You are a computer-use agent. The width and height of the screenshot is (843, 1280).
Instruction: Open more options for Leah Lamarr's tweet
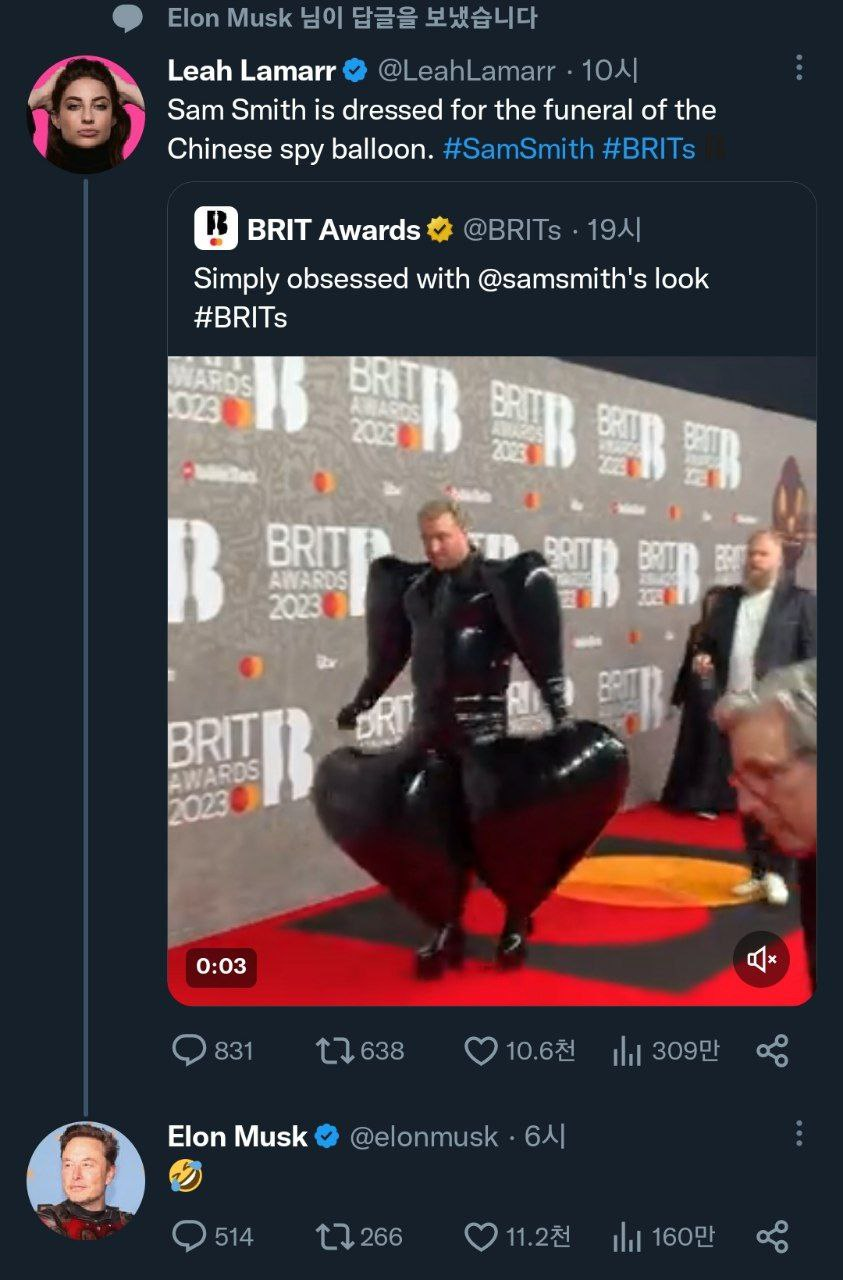[x=798, y=68]
